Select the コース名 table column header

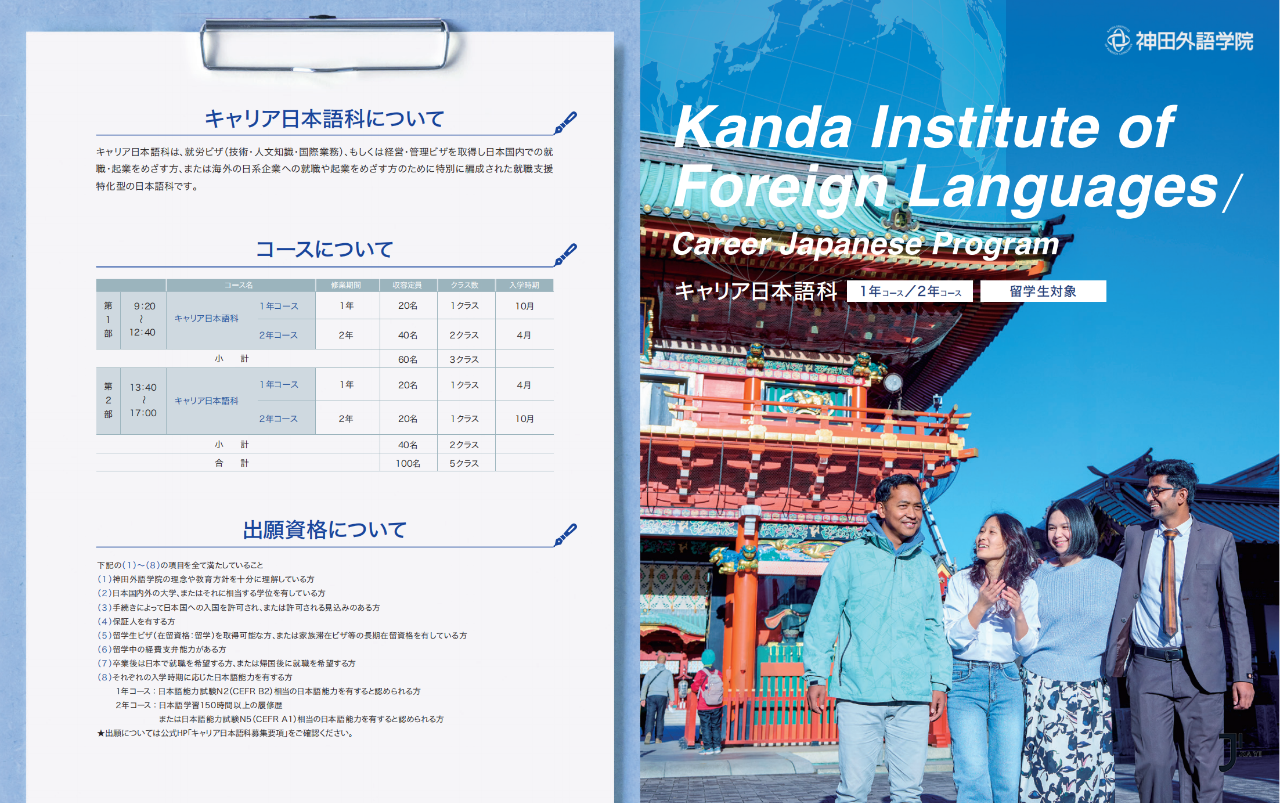(x=240, y=285)
